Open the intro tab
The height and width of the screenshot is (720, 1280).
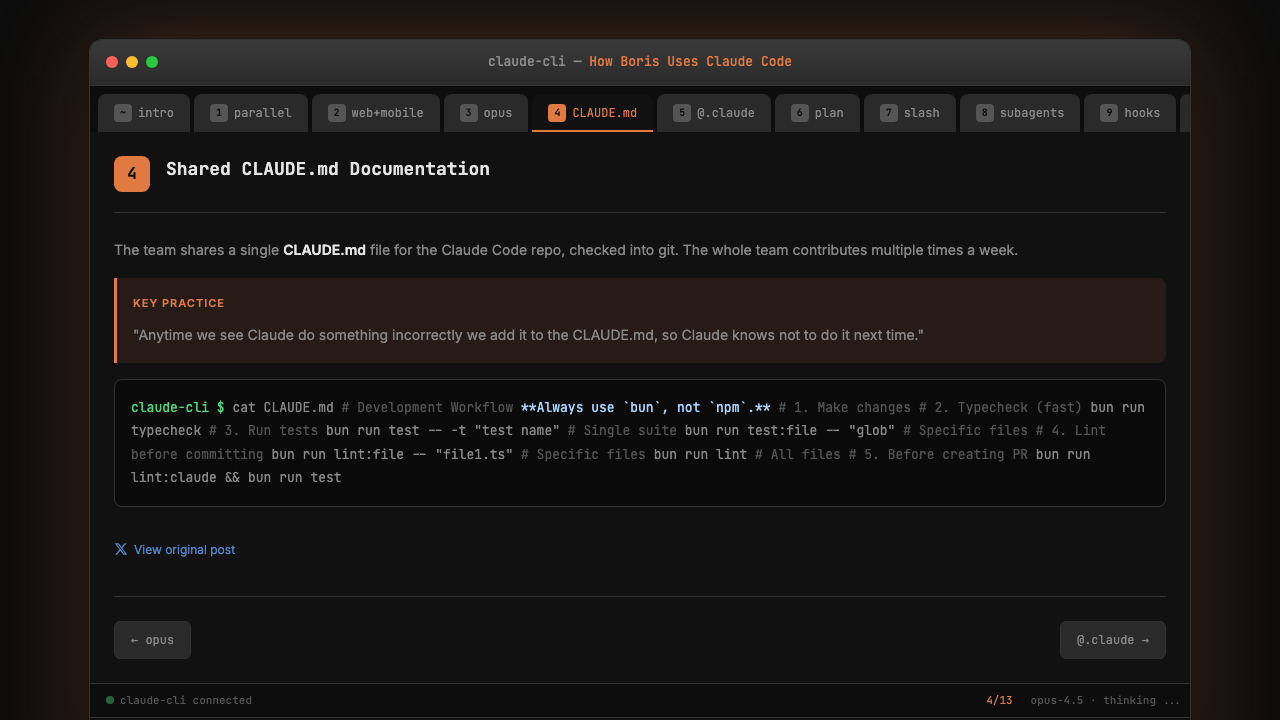tap(144, 113)
